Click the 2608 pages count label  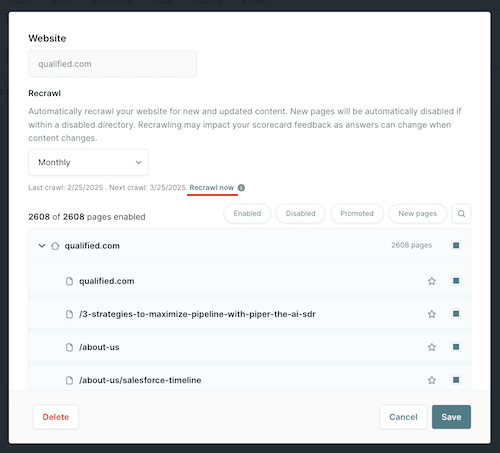tap(411, 245)
